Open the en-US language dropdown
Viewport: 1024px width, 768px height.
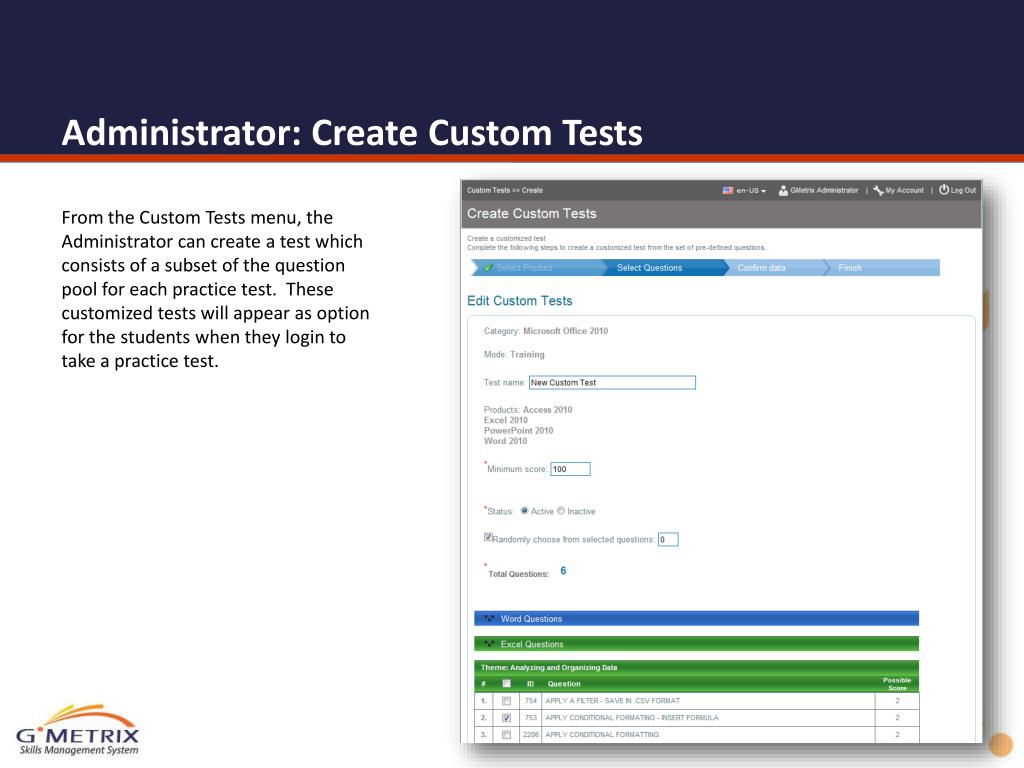pos(751,191)
